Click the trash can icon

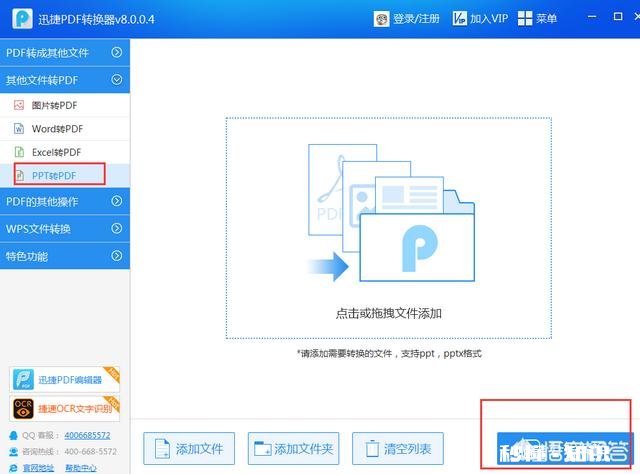[372, 449]
